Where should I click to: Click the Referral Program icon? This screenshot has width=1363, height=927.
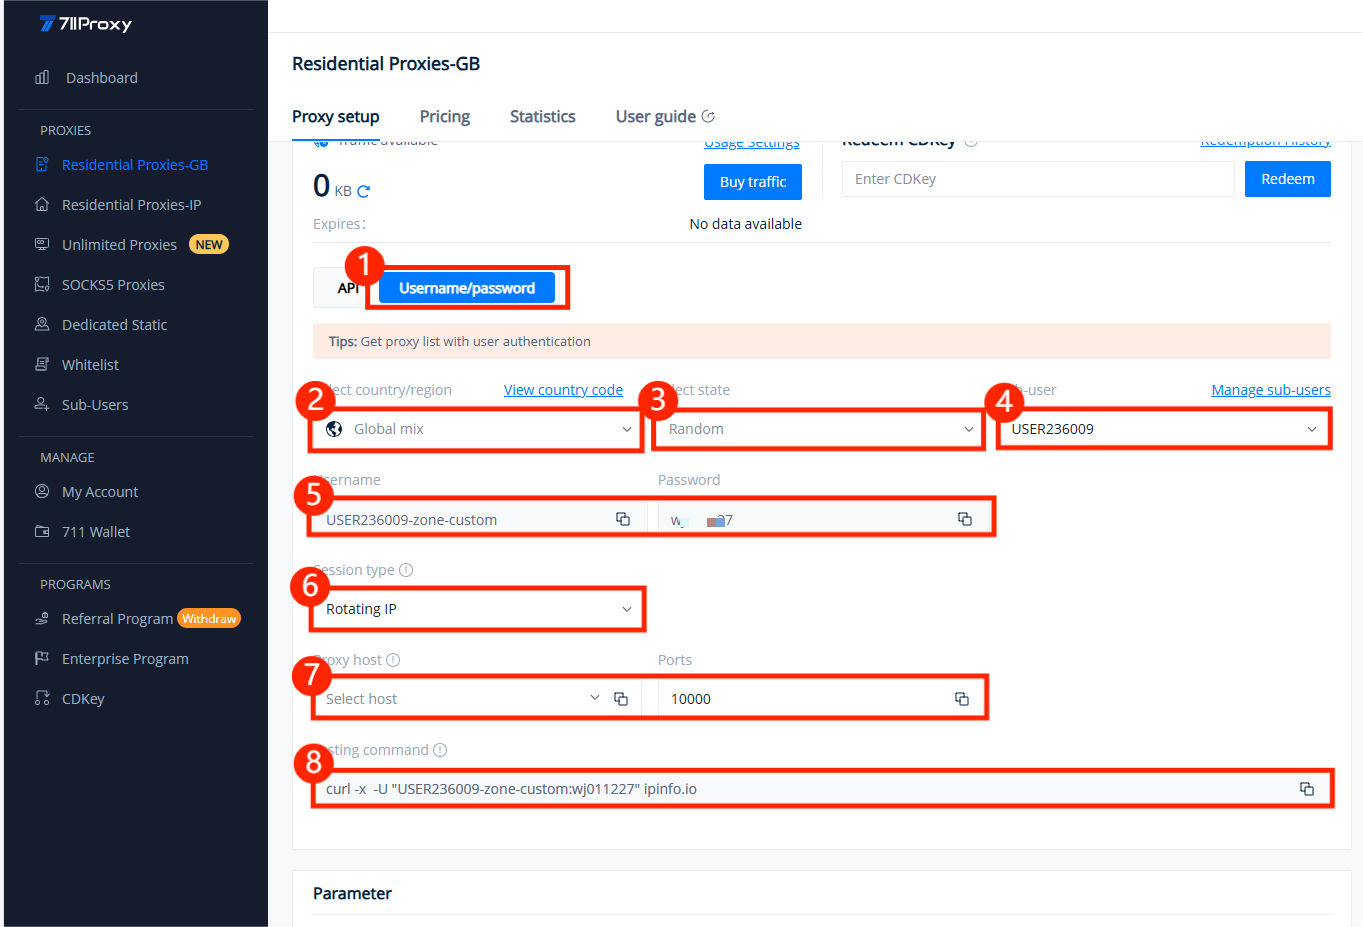click(x=42, y=618)
